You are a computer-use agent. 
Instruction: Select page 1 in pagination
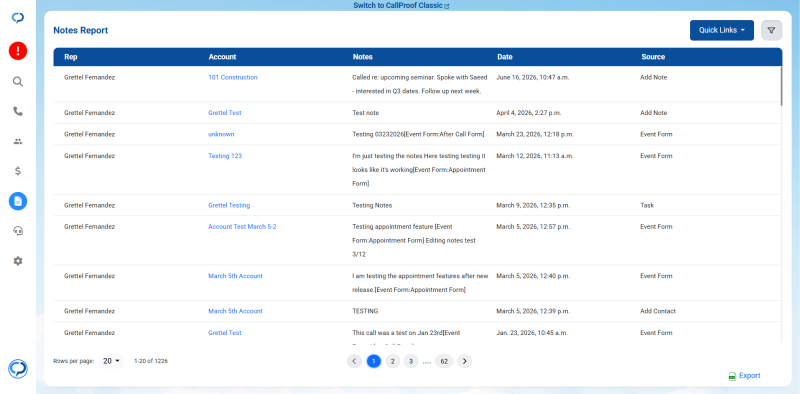point(373,361)
